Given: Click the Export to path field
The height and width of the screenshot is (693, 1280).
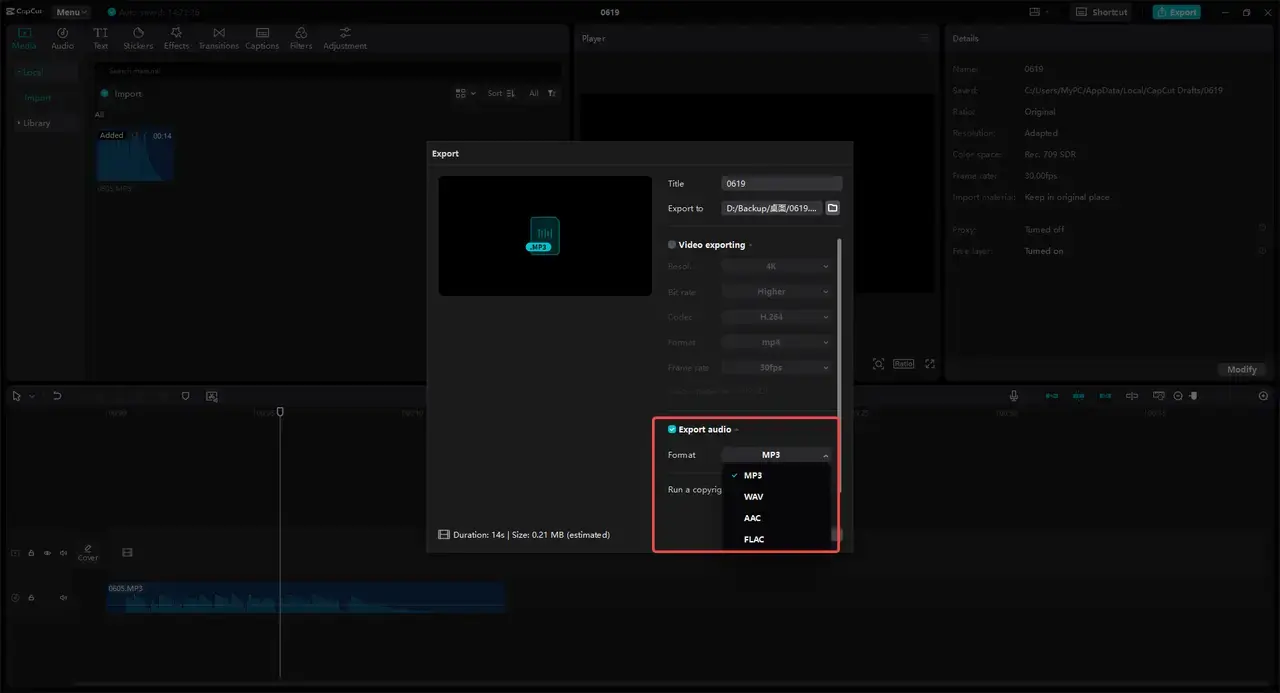Looking at the screenshot, I should 771,208.
